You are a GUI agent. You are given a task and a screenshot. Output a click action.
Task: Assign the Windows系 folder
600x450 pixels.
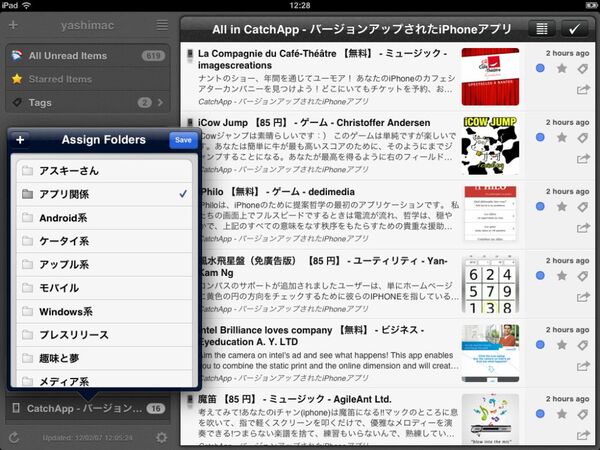[x=104, y=312]
